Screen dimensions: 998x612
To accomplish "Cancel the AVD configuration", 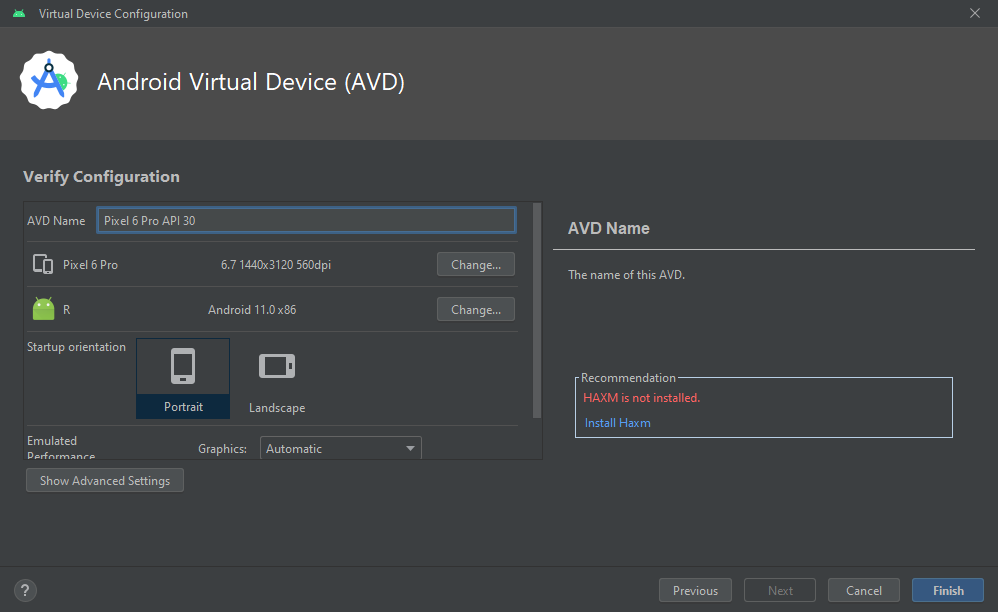I will click(864, 590).
